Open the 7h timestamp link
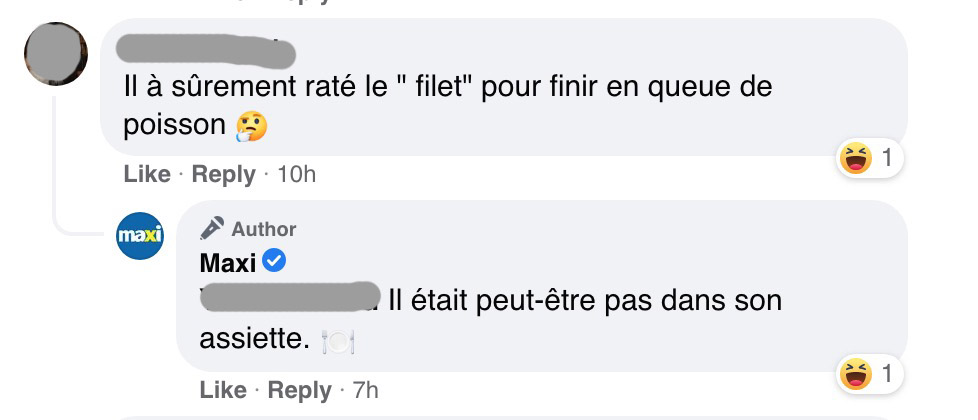The height and width of the screenshot is (420, 978). point(366,391)
